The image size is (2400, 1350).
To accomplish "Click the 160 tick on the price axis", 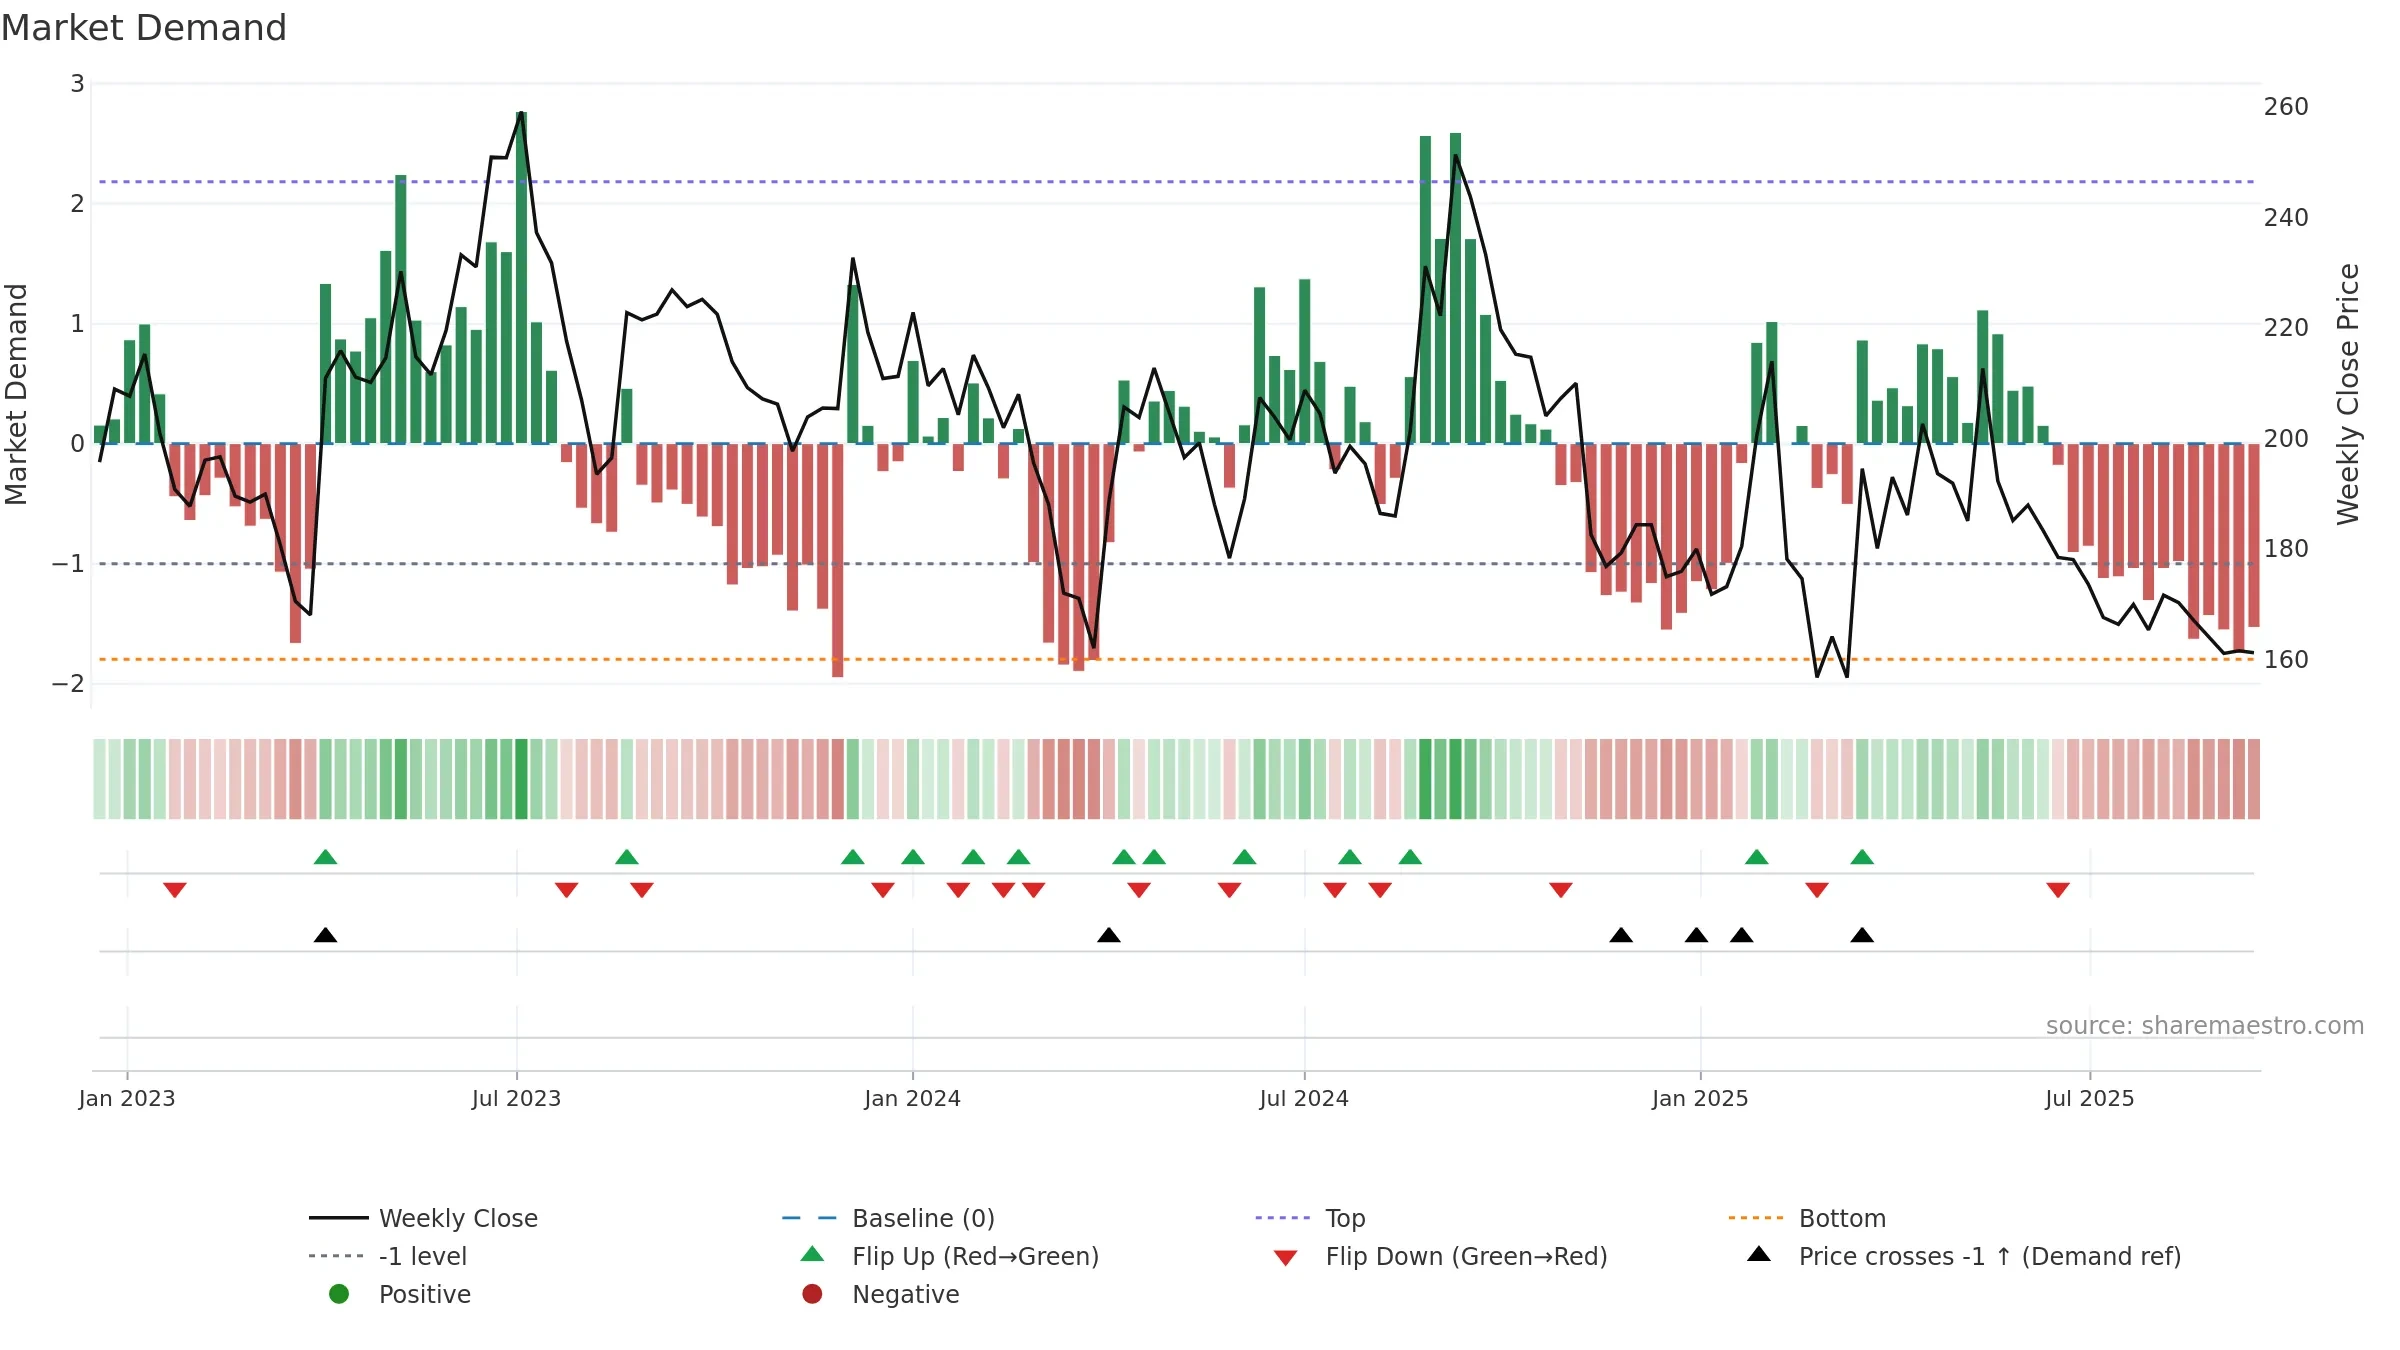I will click(2286, 660).
